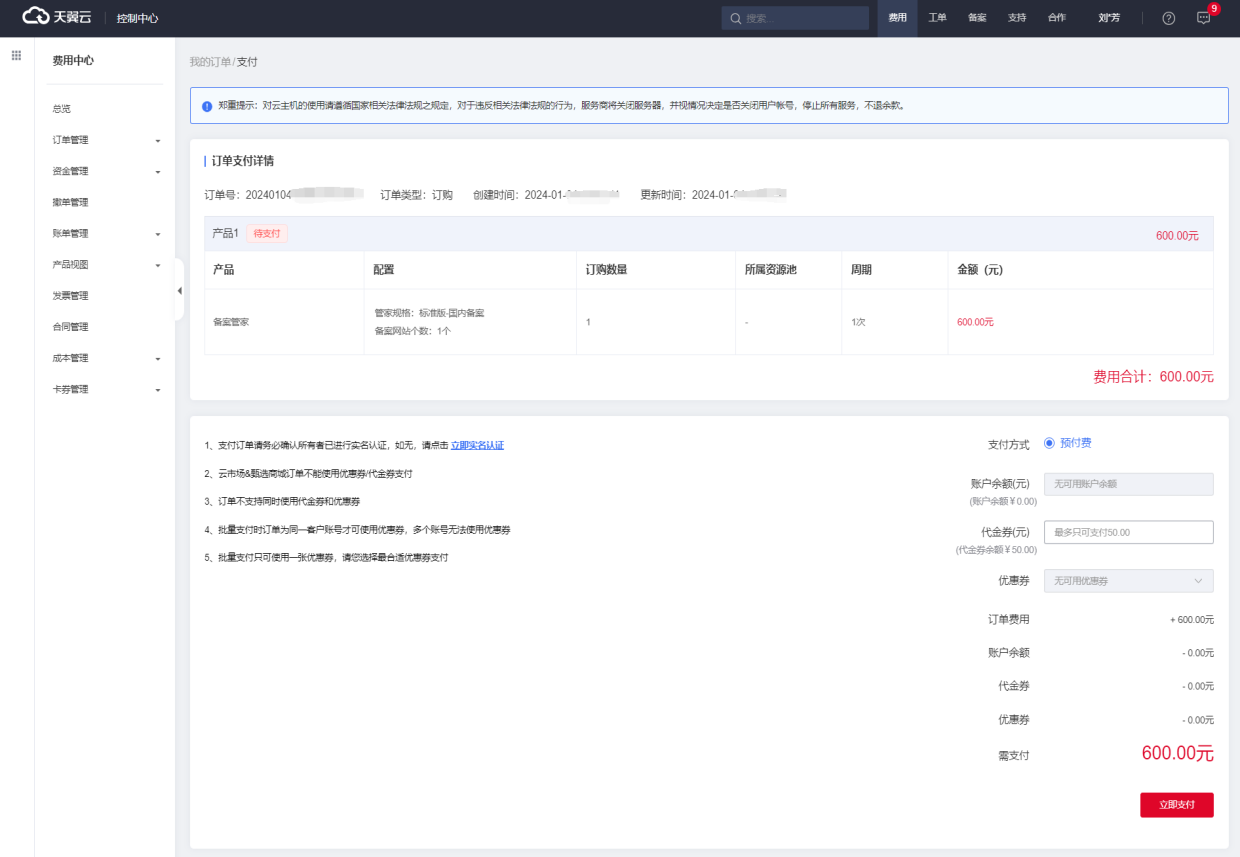This screenshot has width=1240, height=857.
Task: Follow the 立即实名认证 link
Action: click(477, 445)
